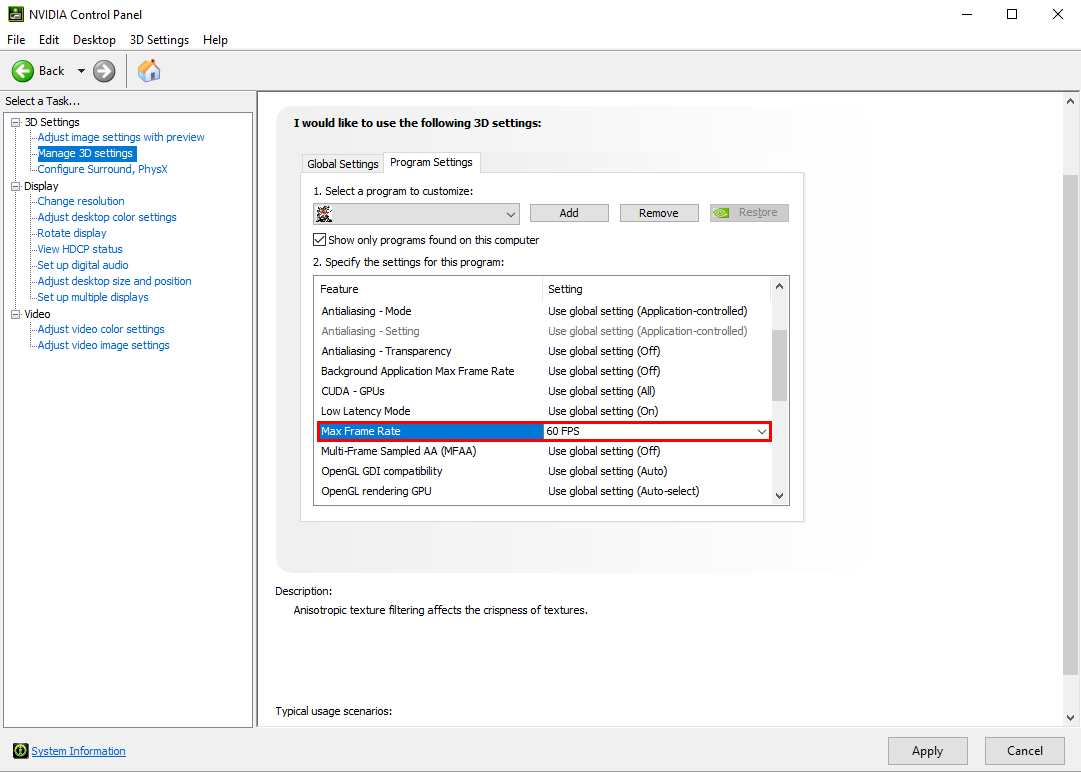Open Adjust desktop color settings
Image resolution: width=1081 pixels, height=773 pixels.
tap(107, 217)
